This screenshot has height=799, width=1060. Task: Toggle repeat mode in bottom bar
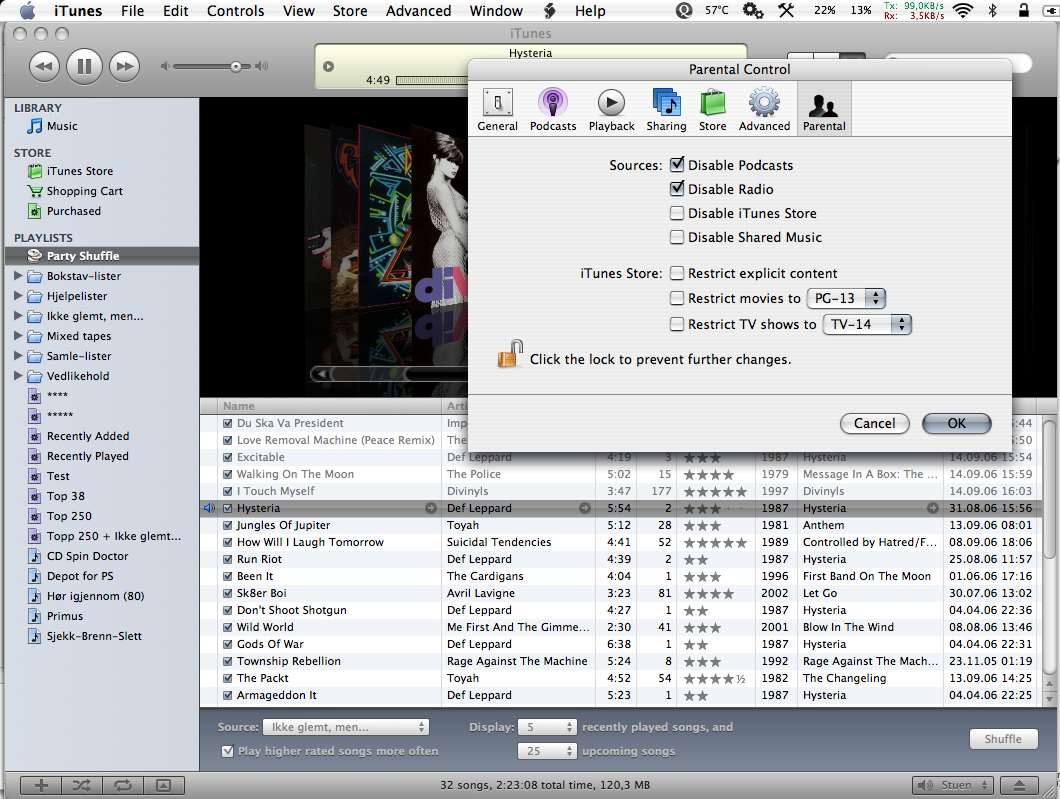tap(122, 785)
